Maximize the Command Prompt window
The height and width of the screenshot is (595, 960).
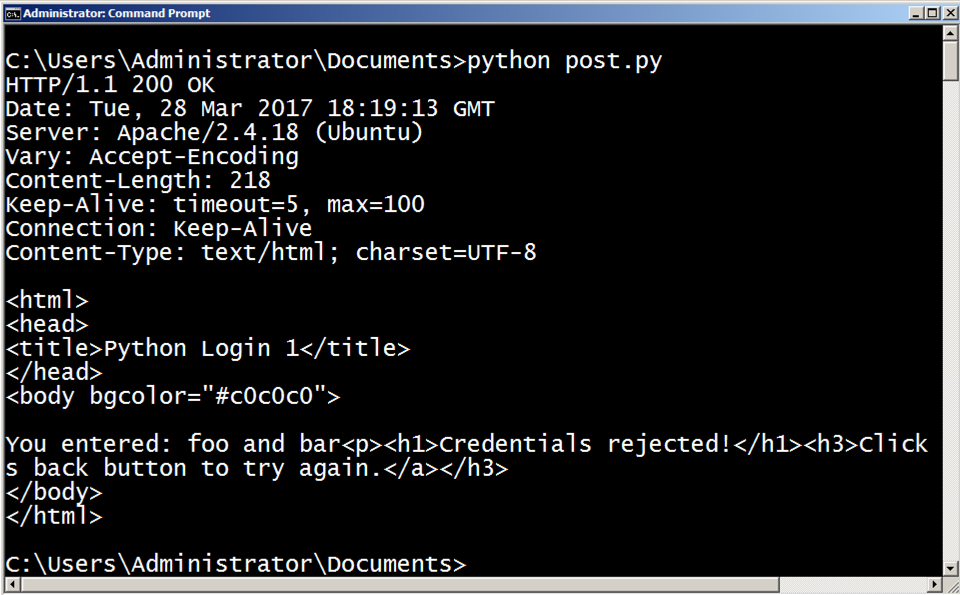click(933, 13)
